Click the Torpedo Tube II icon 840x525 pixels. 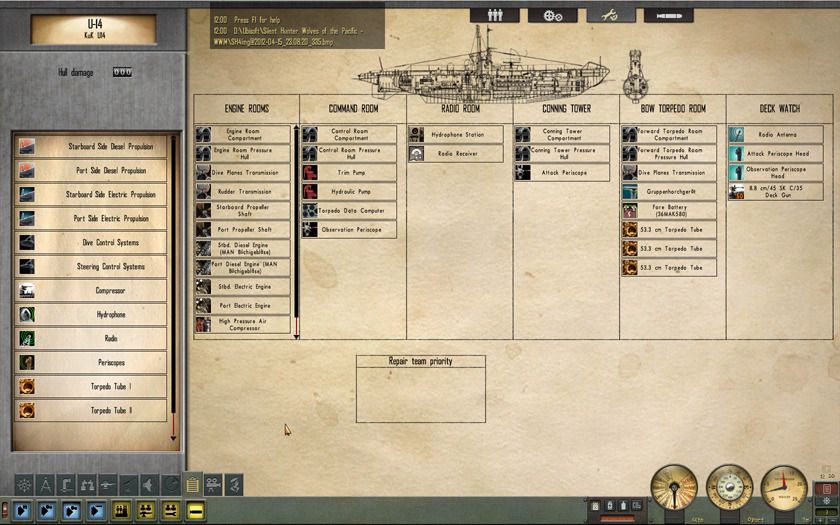click(x=27, y=410)
